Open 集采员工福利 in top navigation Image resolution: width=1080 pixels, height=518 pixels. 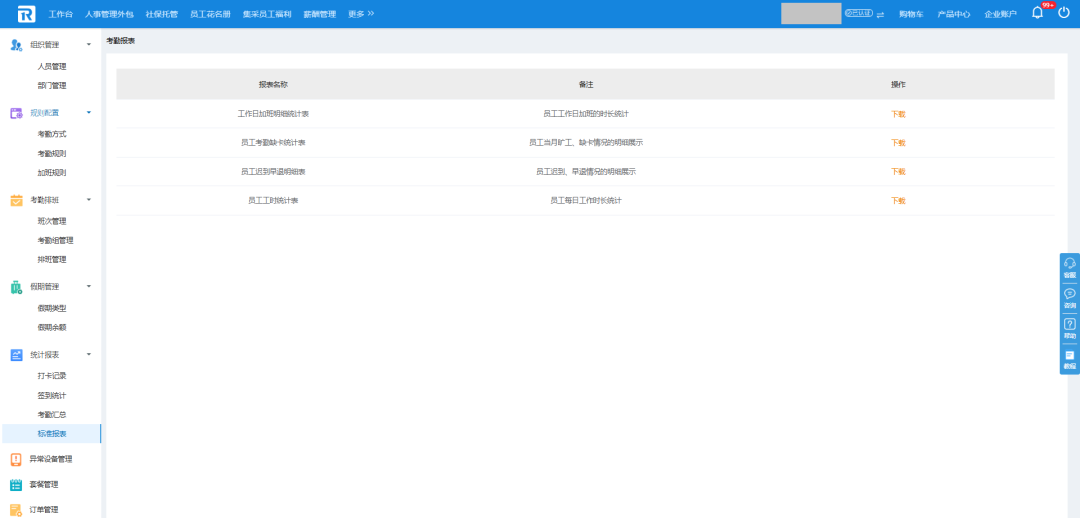click(267, 14)
